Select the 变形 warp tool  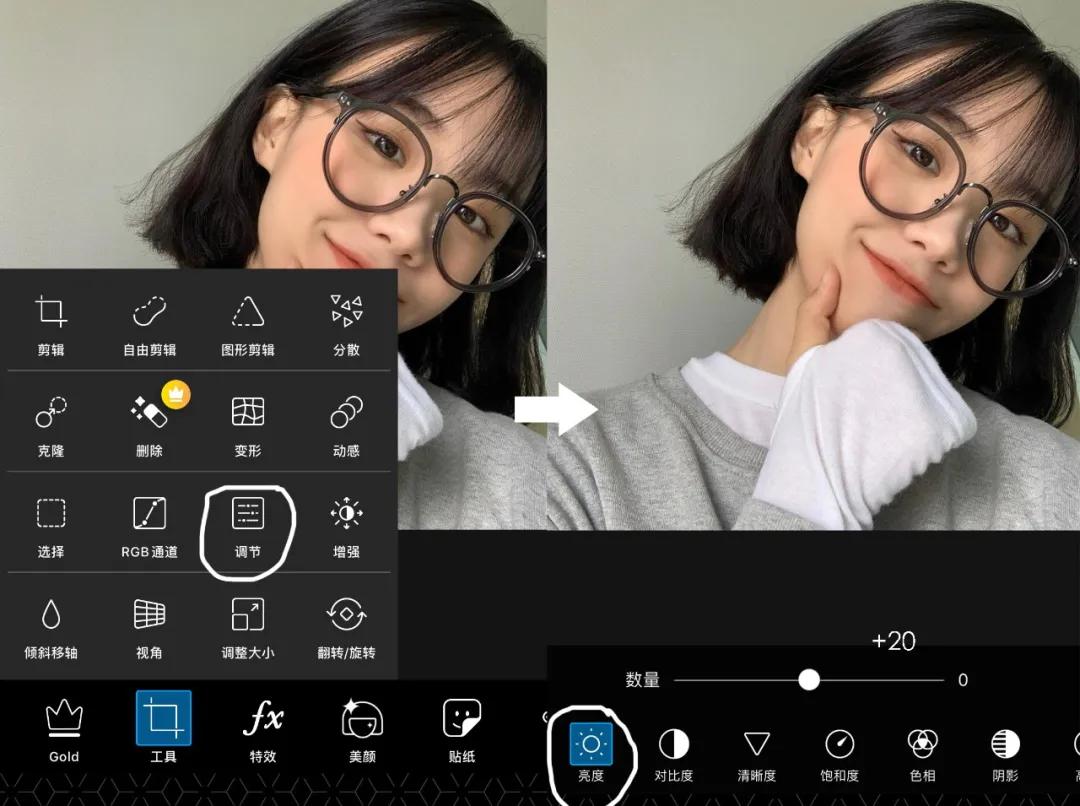point(246,425)
